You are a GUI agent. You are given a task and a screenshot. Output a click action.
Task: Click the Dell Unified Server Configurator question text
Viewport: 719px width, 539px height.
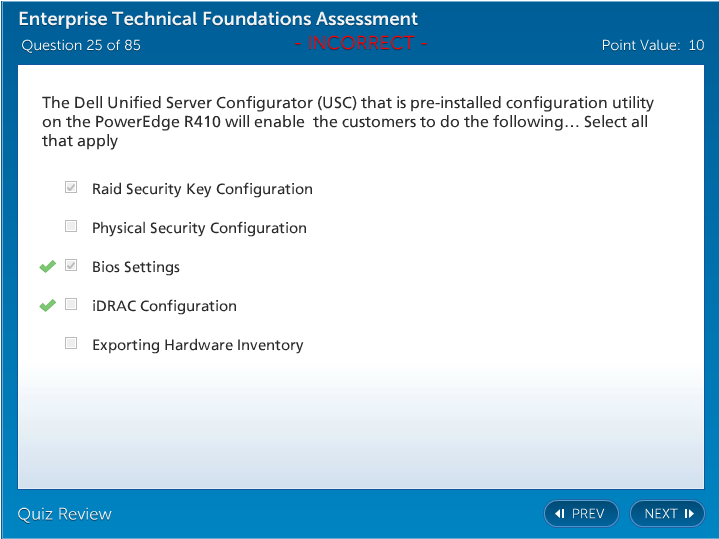(x=347, y=122)
